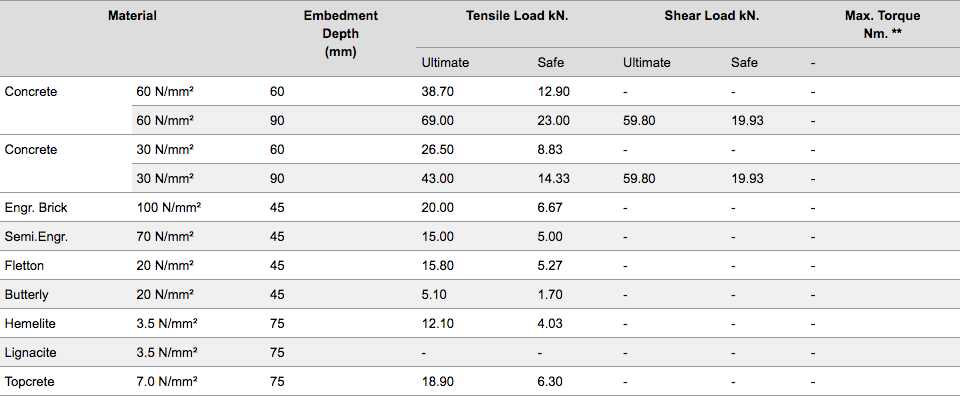Image resolution: width=960 pixels, height=396 pixels.
Task: Select the Lignacite row label
Action: (30, 353)
